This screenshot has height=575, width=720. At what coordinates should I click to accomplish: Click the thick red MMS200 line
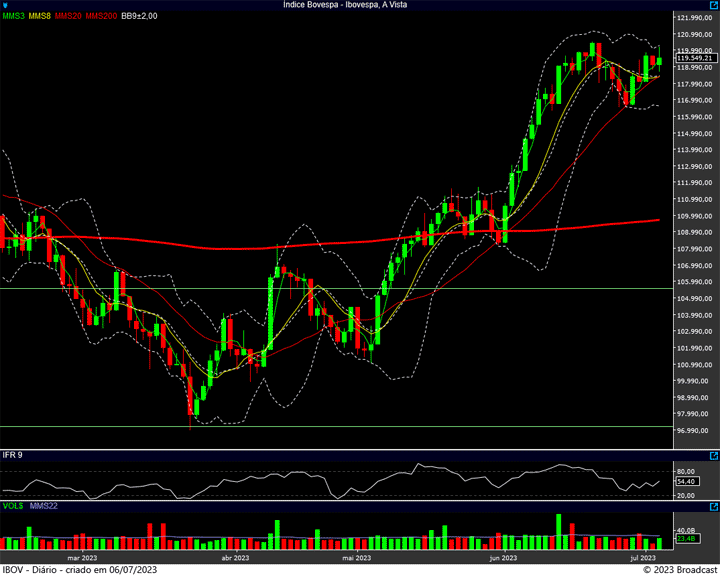pos(250,246)
